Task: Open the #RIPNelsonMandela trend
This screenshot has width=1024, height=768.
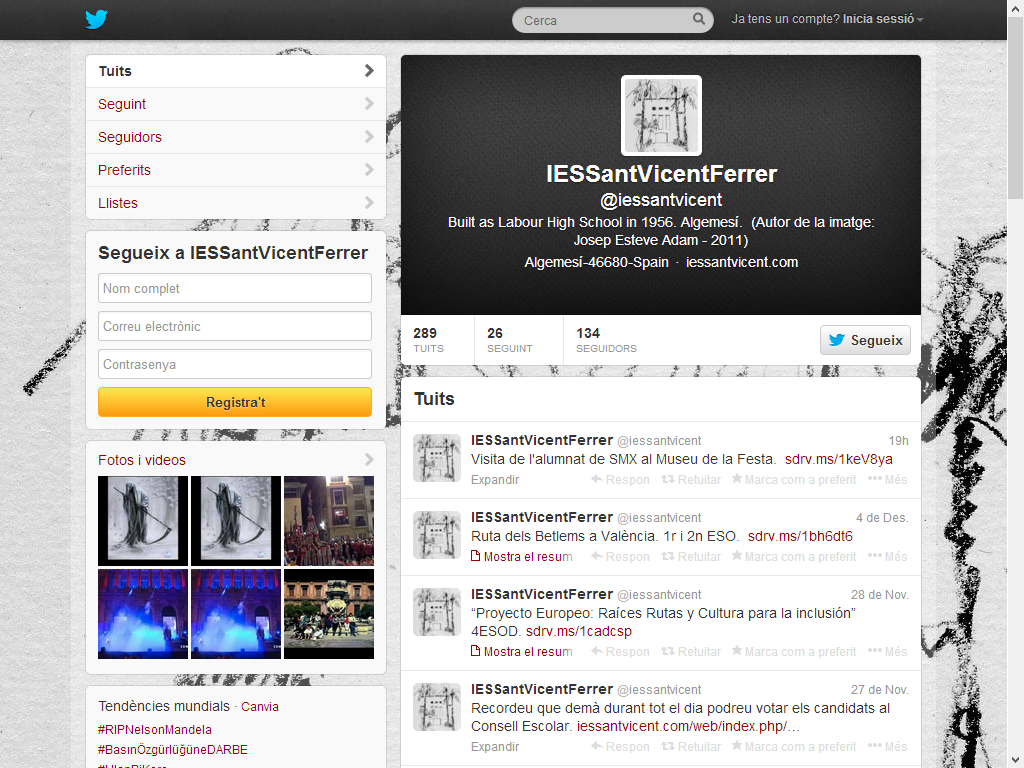Action: [x=155, y=729]
